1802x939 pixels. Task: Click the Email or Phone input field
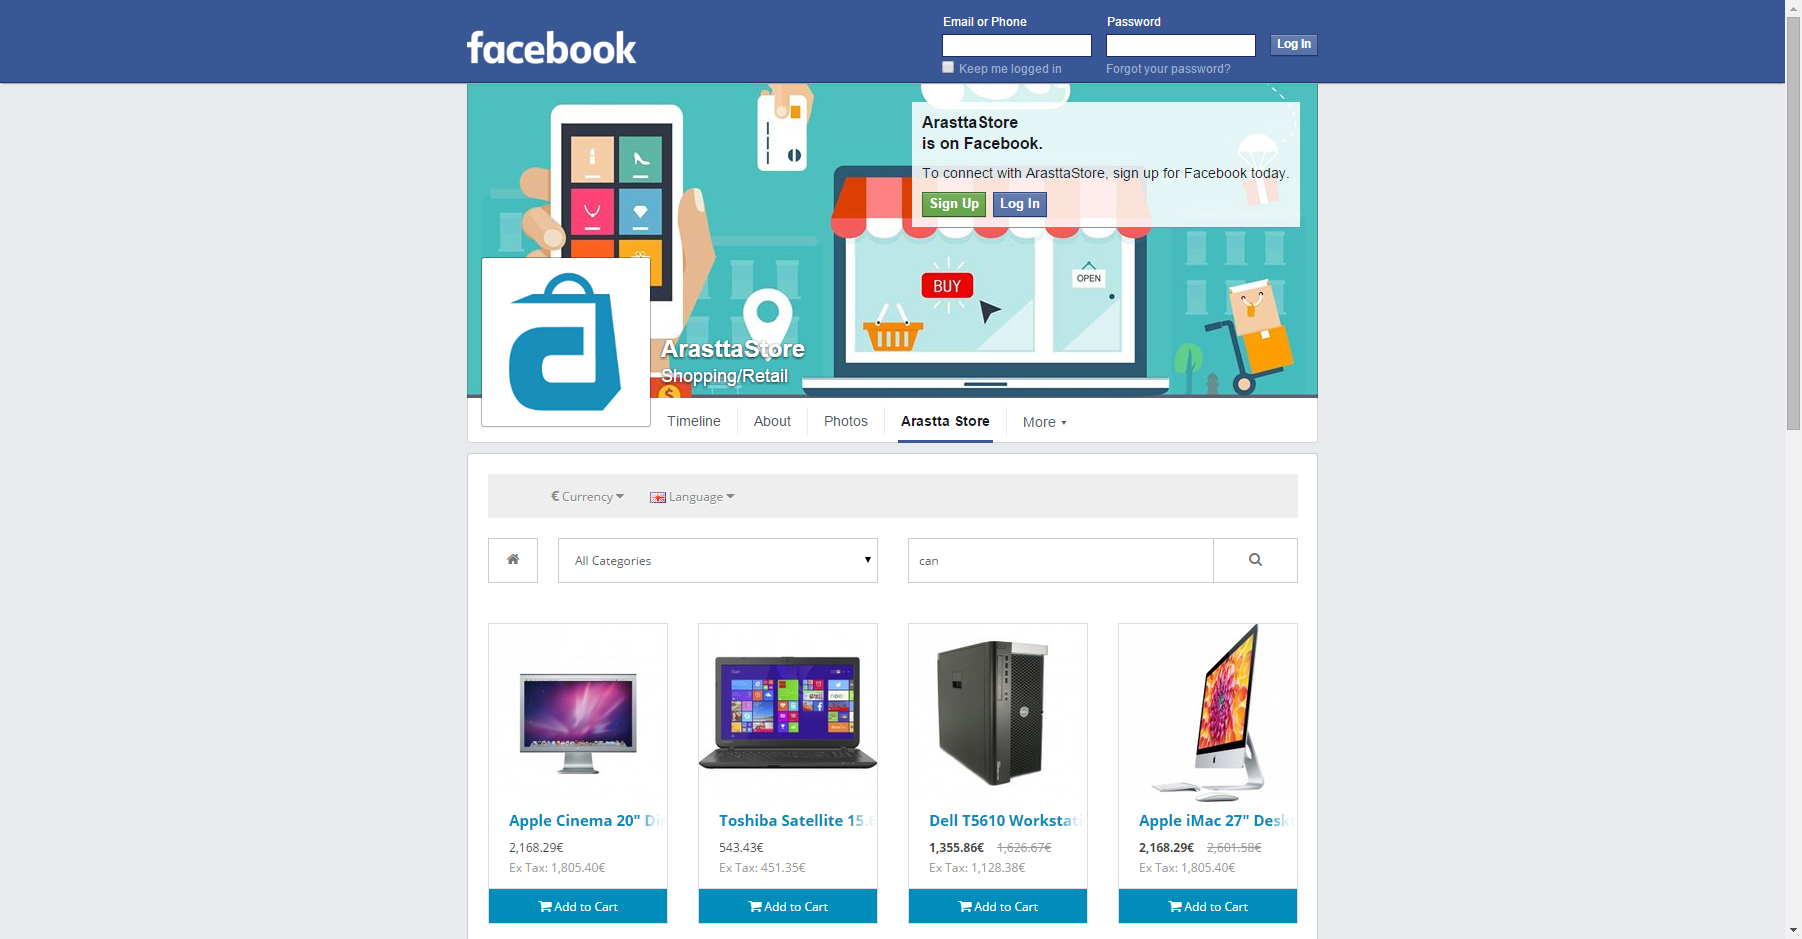coord(1017,45)
